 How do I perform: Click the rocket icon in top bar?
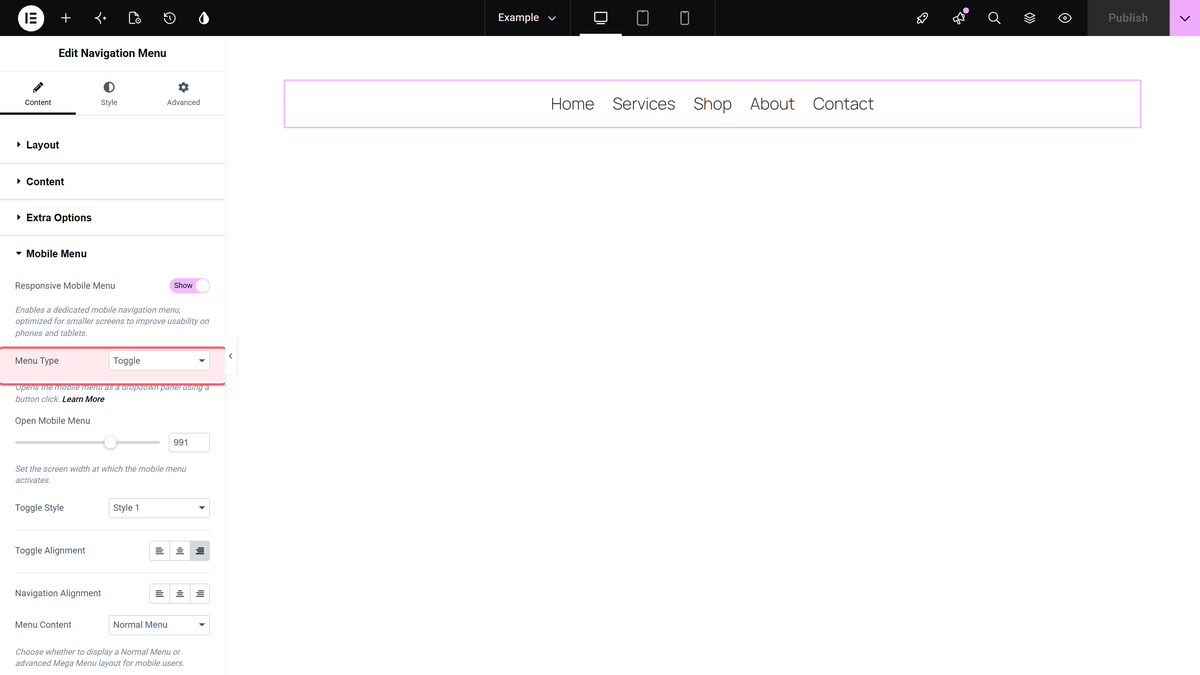tap(923, 18)
